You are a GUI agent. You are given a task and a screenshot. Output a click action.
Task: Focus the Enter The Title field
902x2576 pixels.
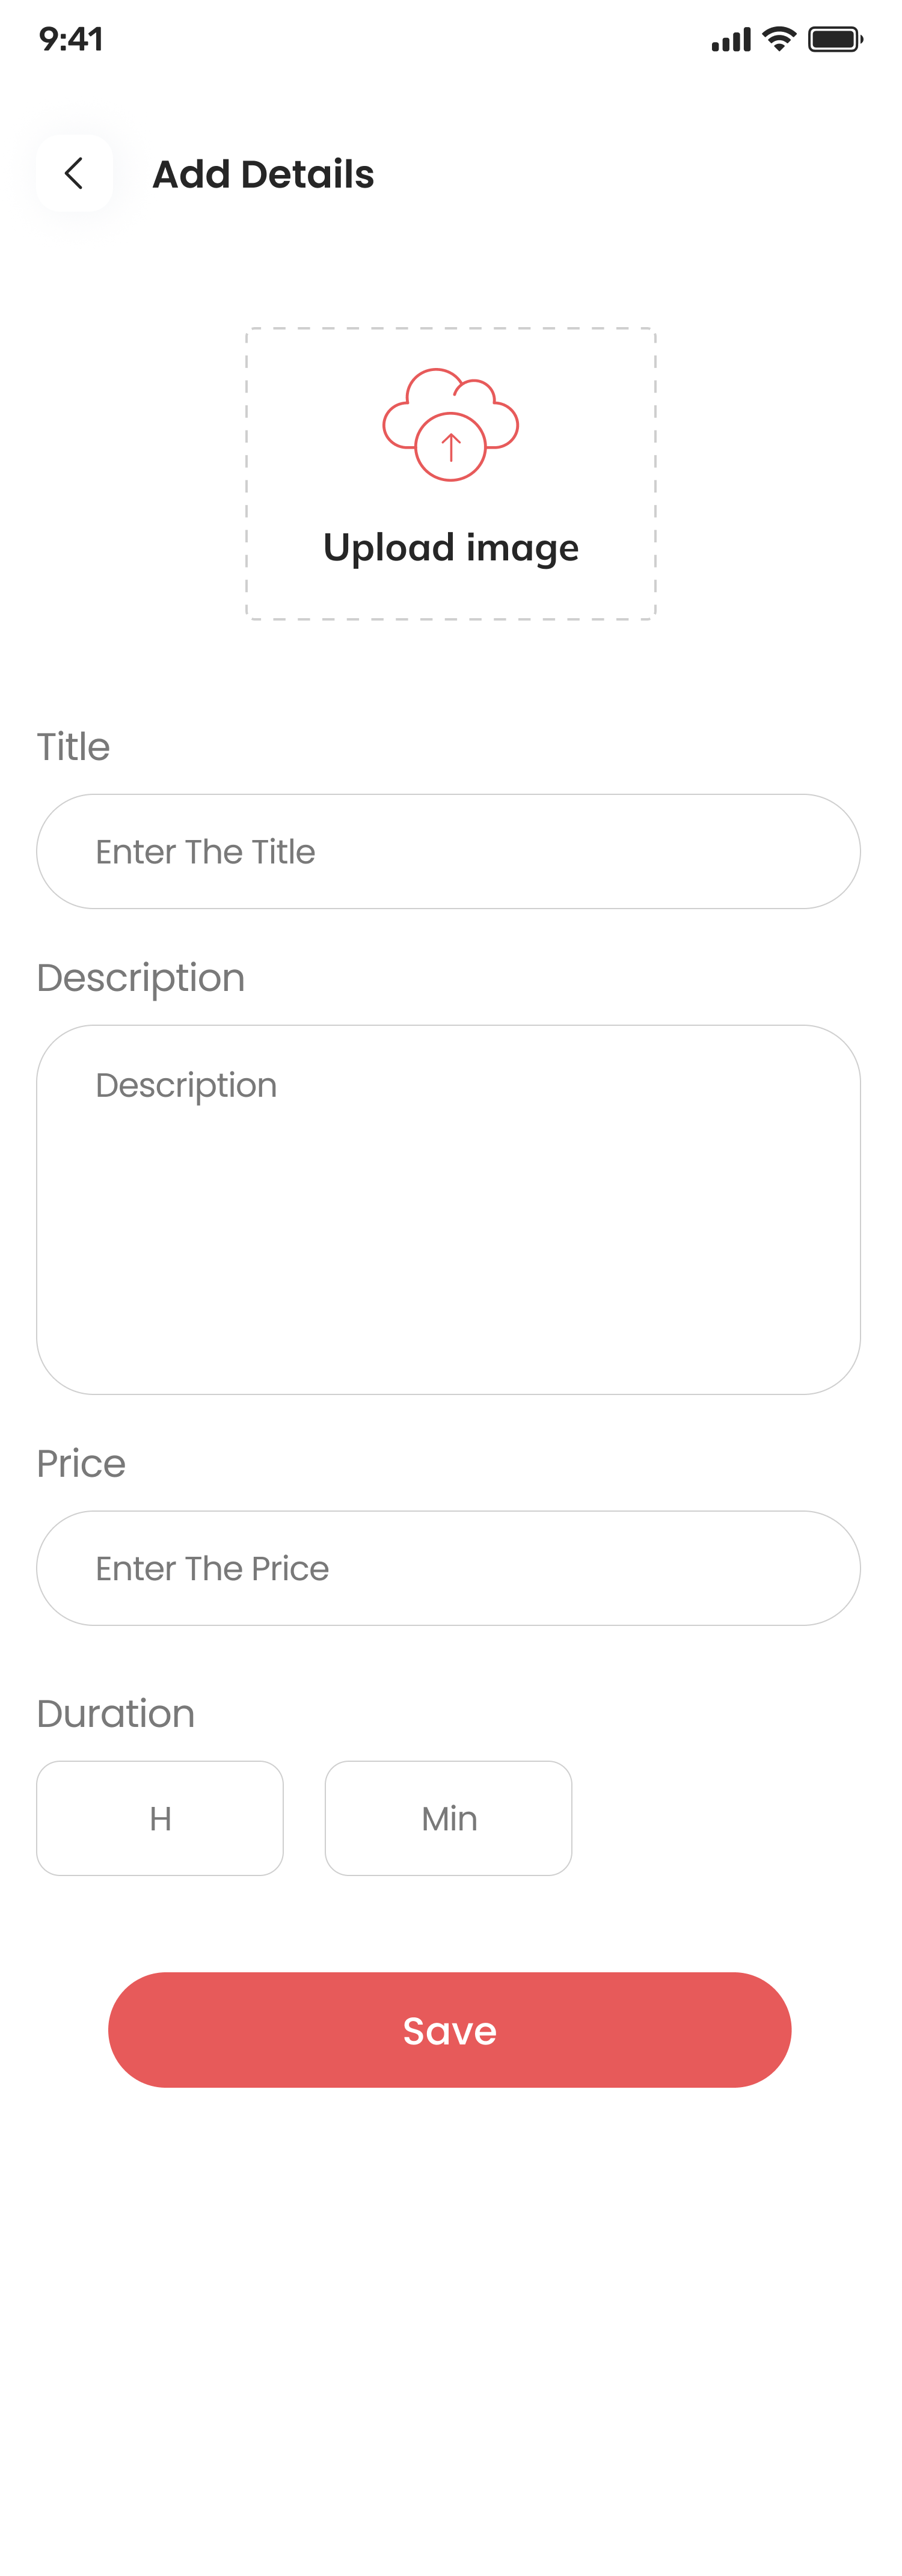[x=448, y=851]
